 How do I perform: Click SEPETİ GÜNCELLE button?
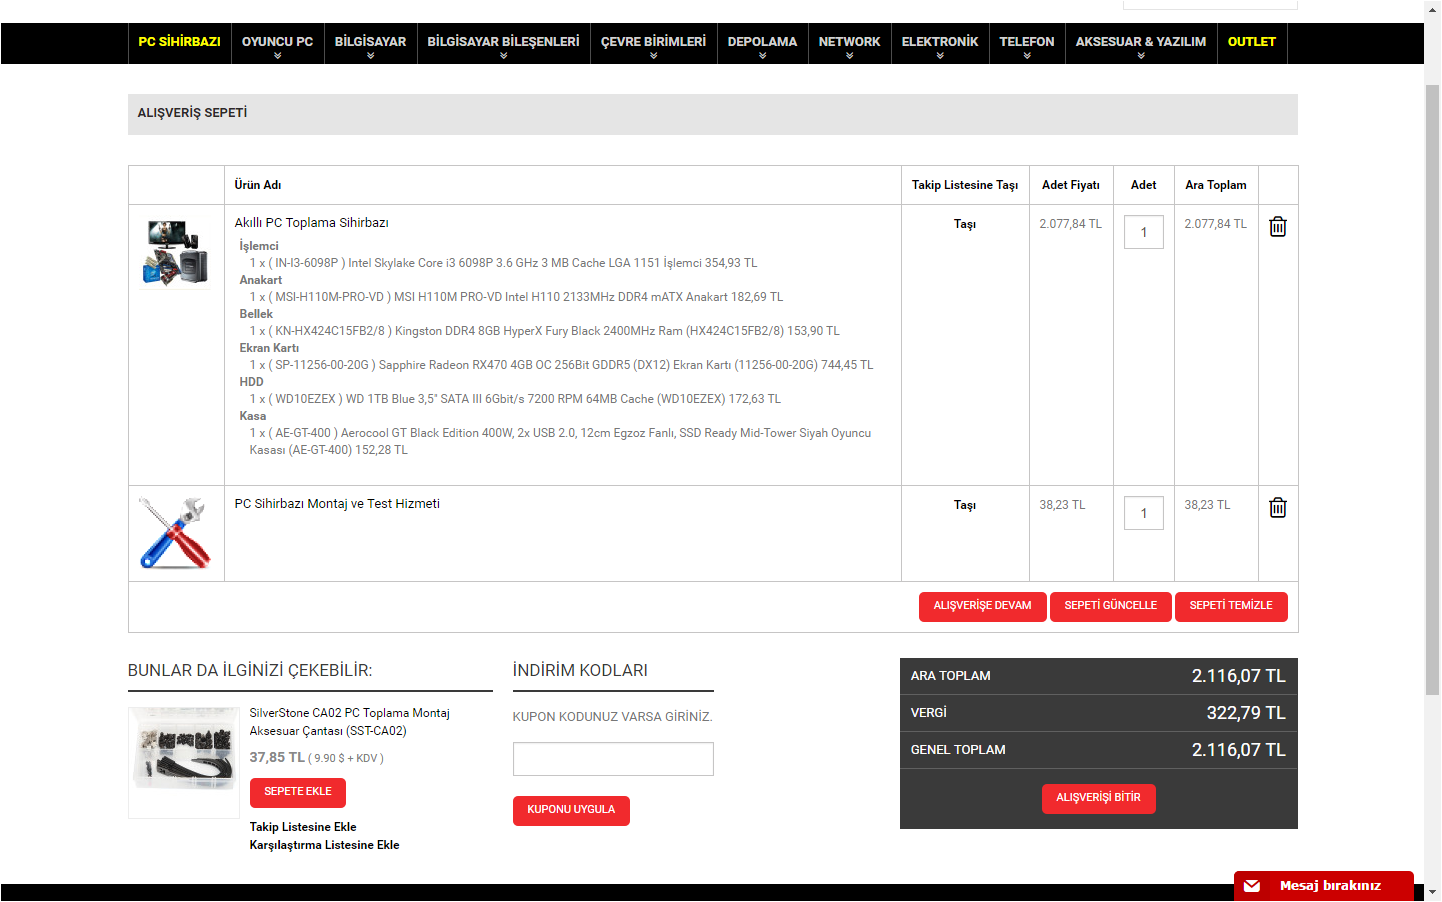click(1111, 606)
